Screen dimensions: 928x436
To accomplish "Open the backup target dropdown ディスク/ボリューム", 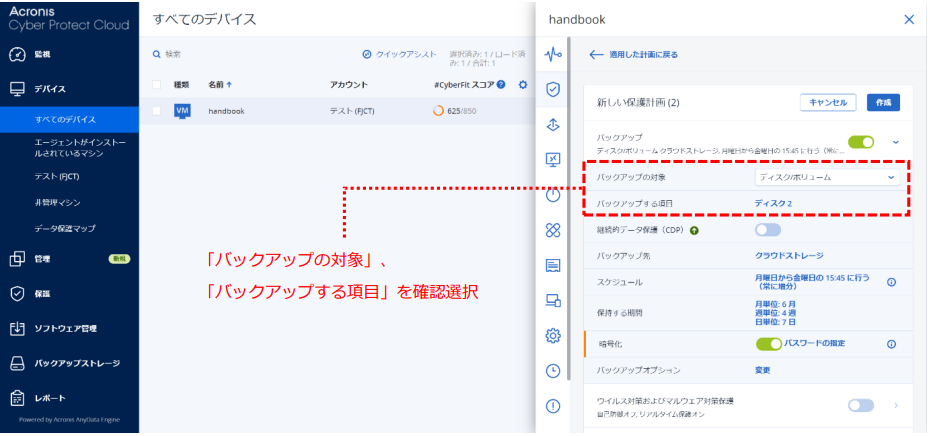I will (x=827, y=177).
